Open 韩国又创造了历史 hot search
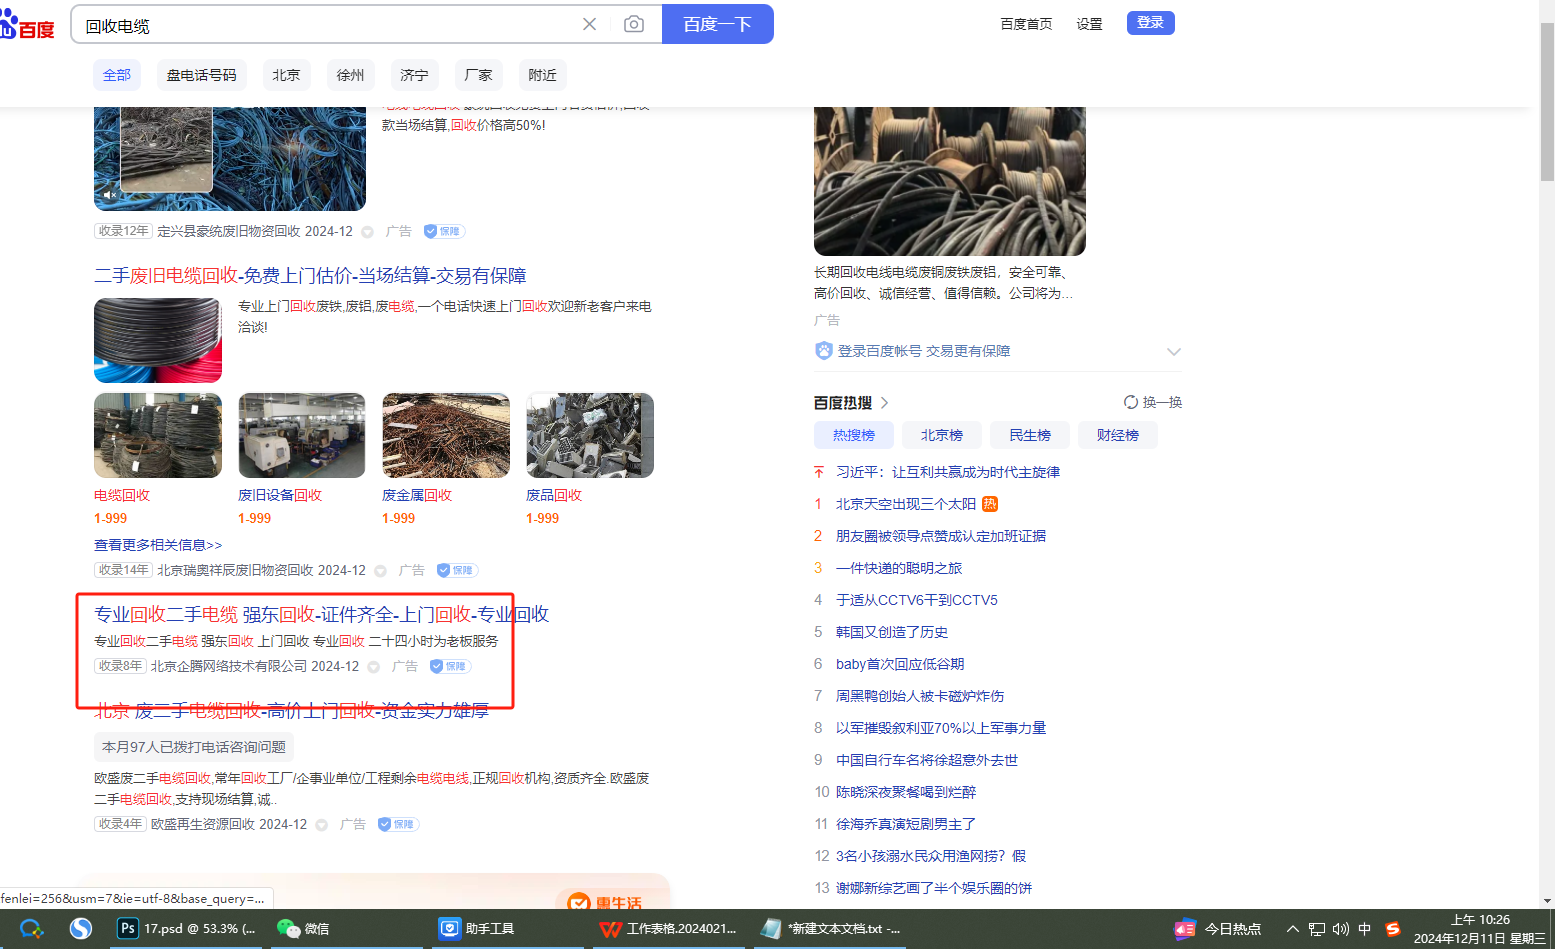 click(892, 632)
